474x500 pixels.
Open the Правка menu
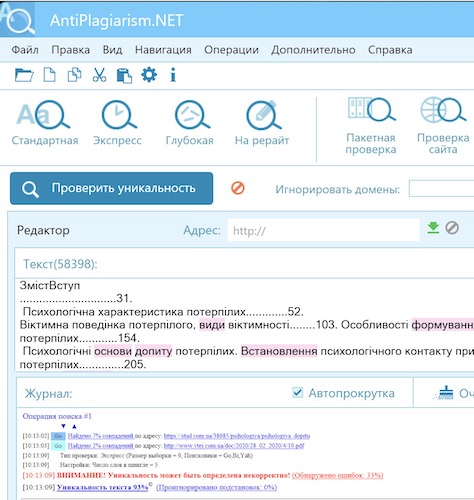pos(71,50)
